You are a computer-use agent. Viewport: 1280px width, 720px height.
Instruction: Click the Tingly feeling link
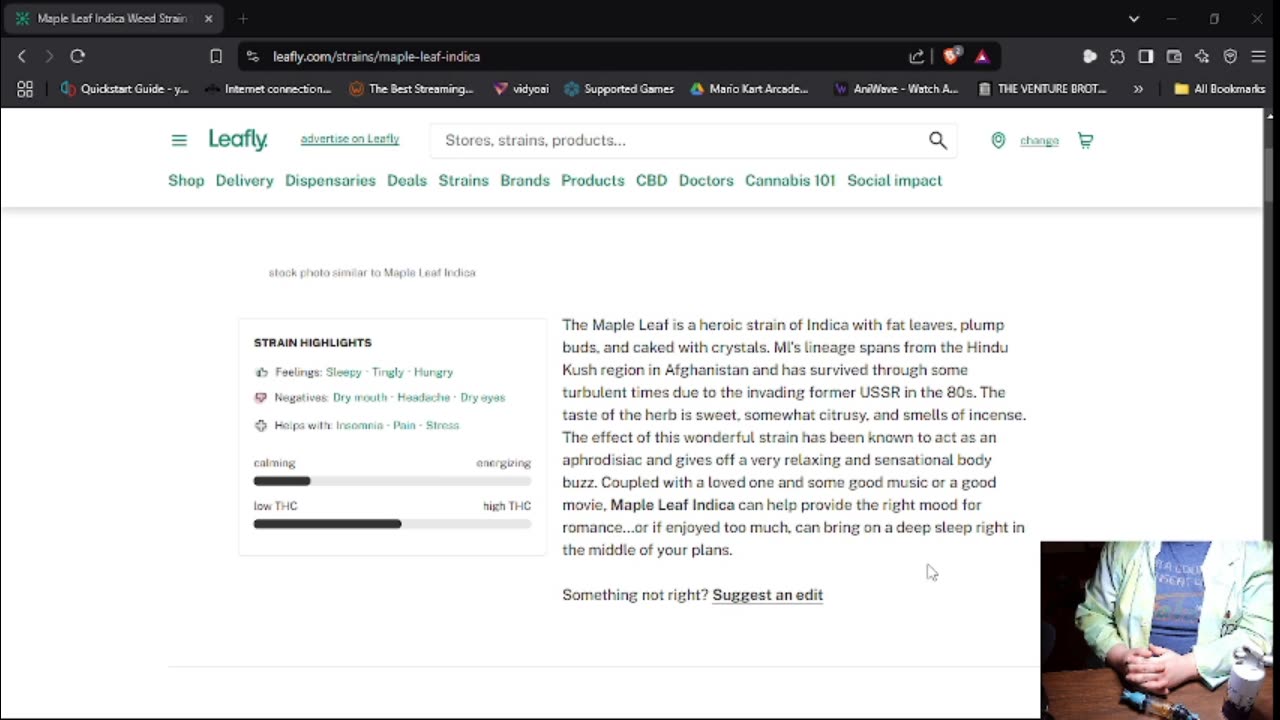388,372
